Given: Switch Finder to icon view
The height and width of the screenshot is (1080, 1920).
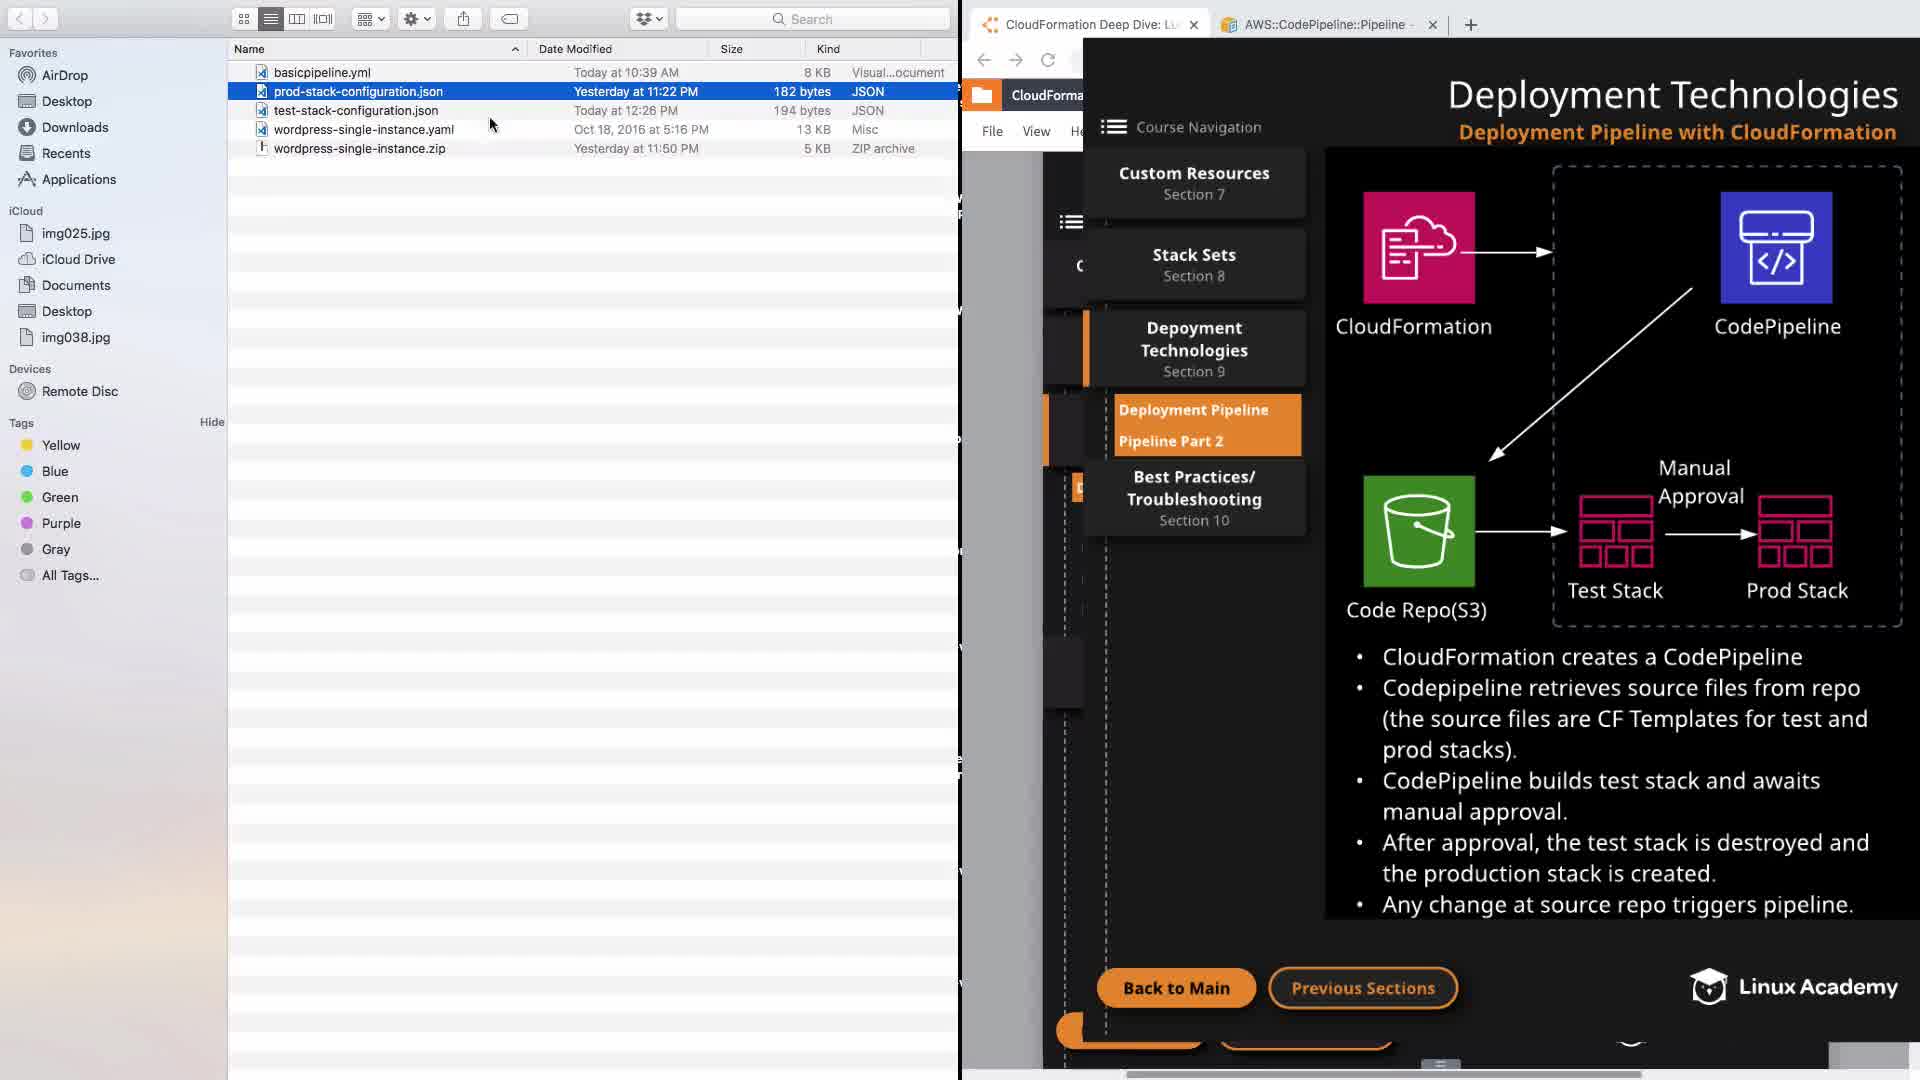Looking at the screenshot, I should click(244, 19).
